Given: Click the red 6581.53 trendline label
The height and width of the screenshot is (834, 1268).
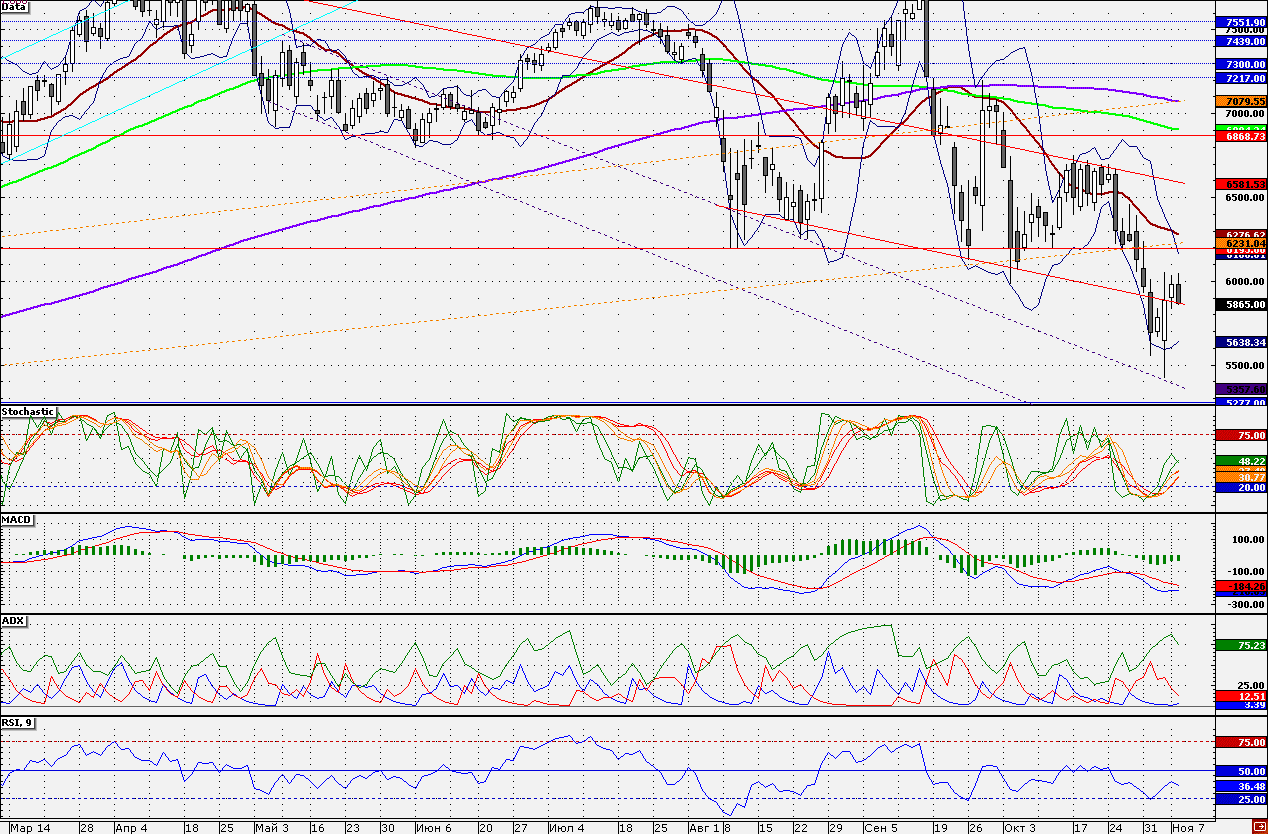Looking at the screenshot, I should tap(1240, 185).
